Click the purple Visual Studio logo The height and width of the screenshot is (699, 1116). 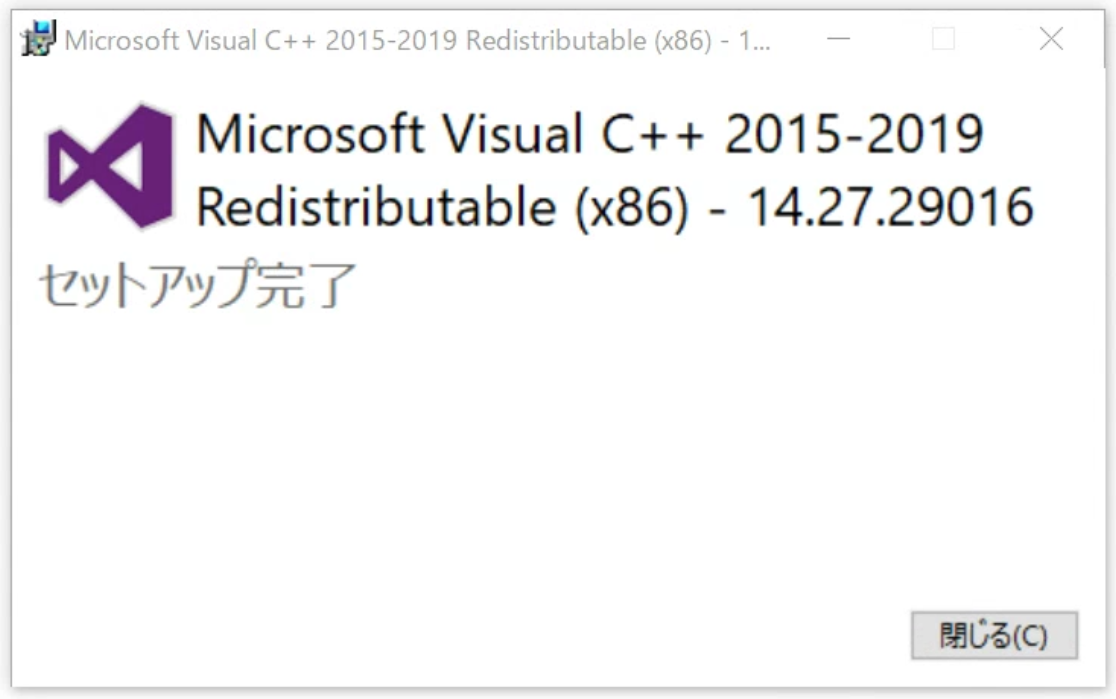click(x=110, y=165)
